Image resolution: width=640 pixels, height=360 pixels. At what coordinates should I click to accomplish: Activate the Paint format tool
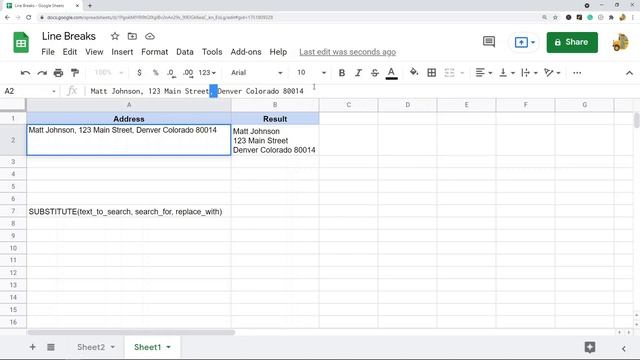pyautogui.click(x=75, y=73)
